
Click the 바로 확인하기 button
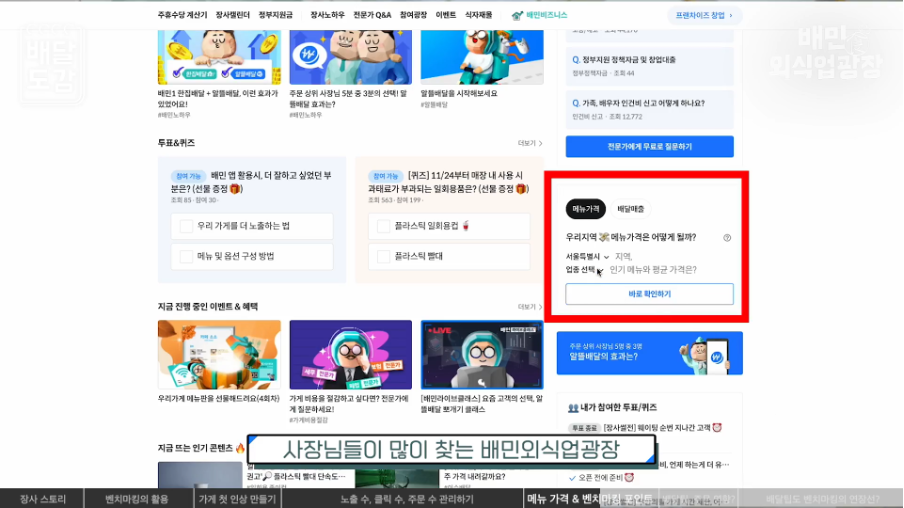point(650,294)
